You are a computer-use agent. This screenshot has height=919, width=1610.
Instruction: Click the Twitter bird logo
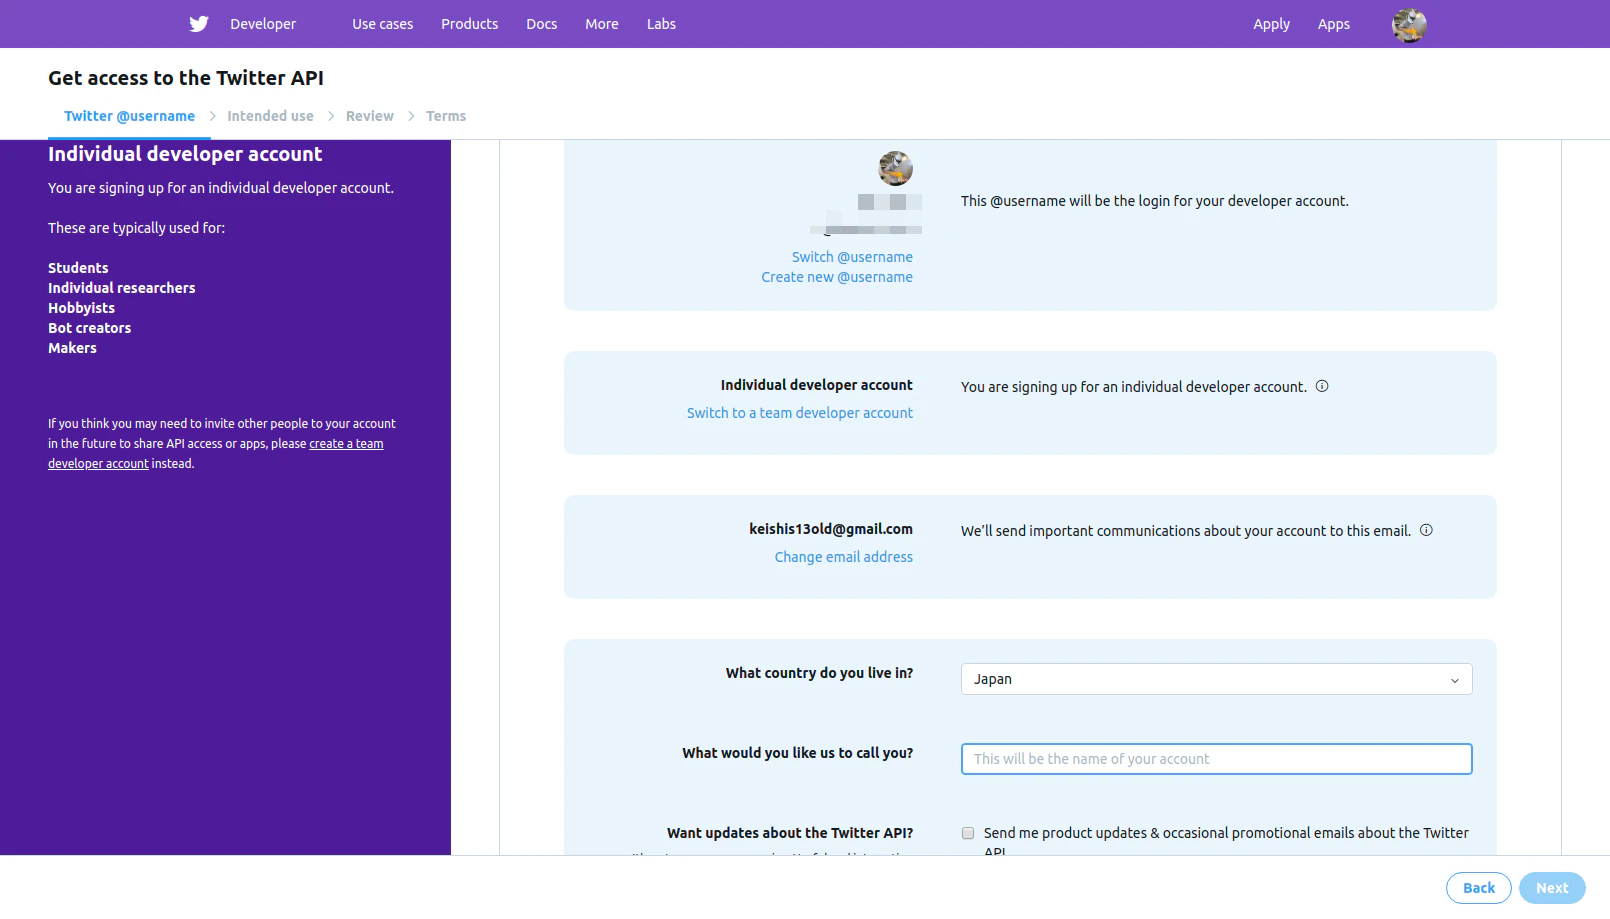coord(199,24)
